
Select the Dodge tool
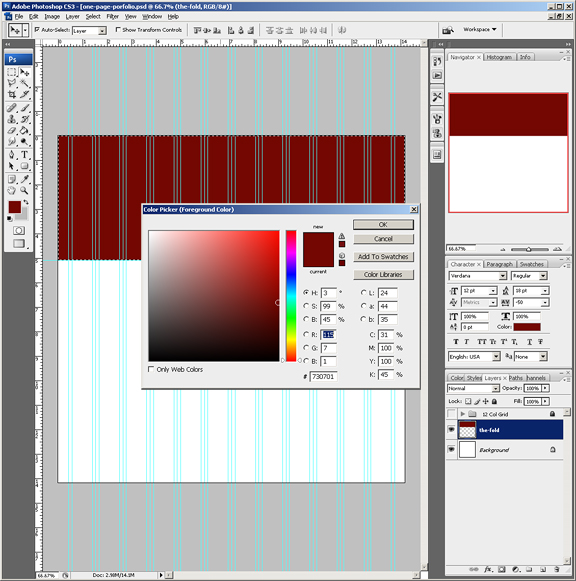click(24, 141)
